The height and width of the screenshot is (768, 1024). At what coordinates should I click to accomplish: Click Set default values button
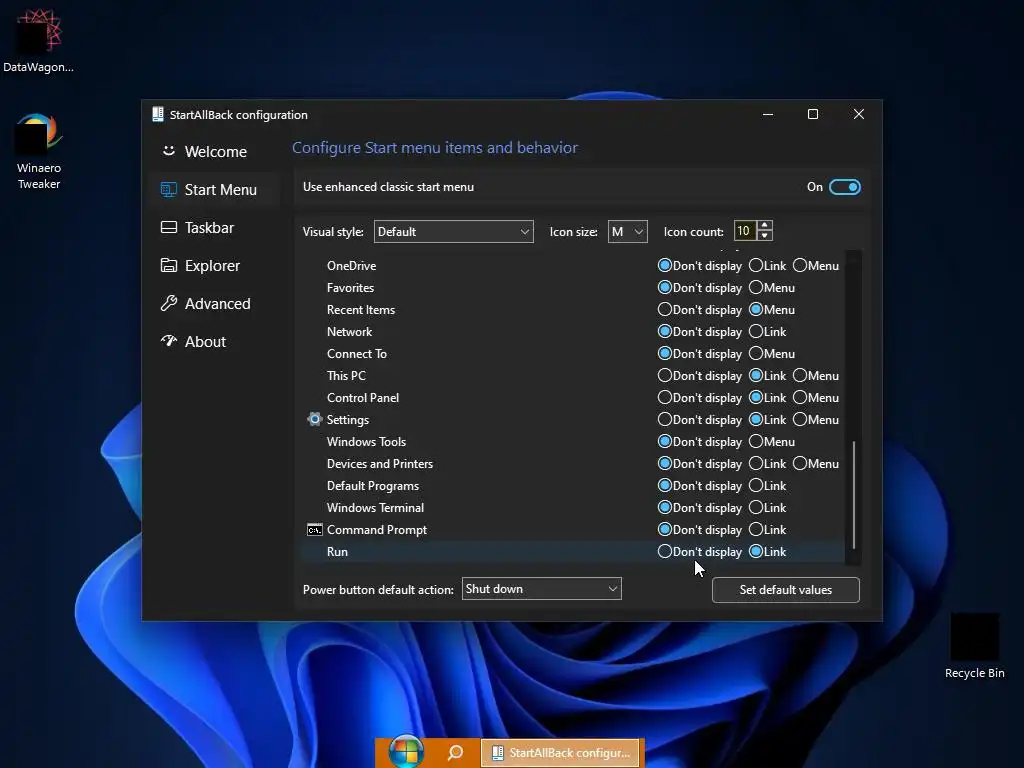pos(786,590)
